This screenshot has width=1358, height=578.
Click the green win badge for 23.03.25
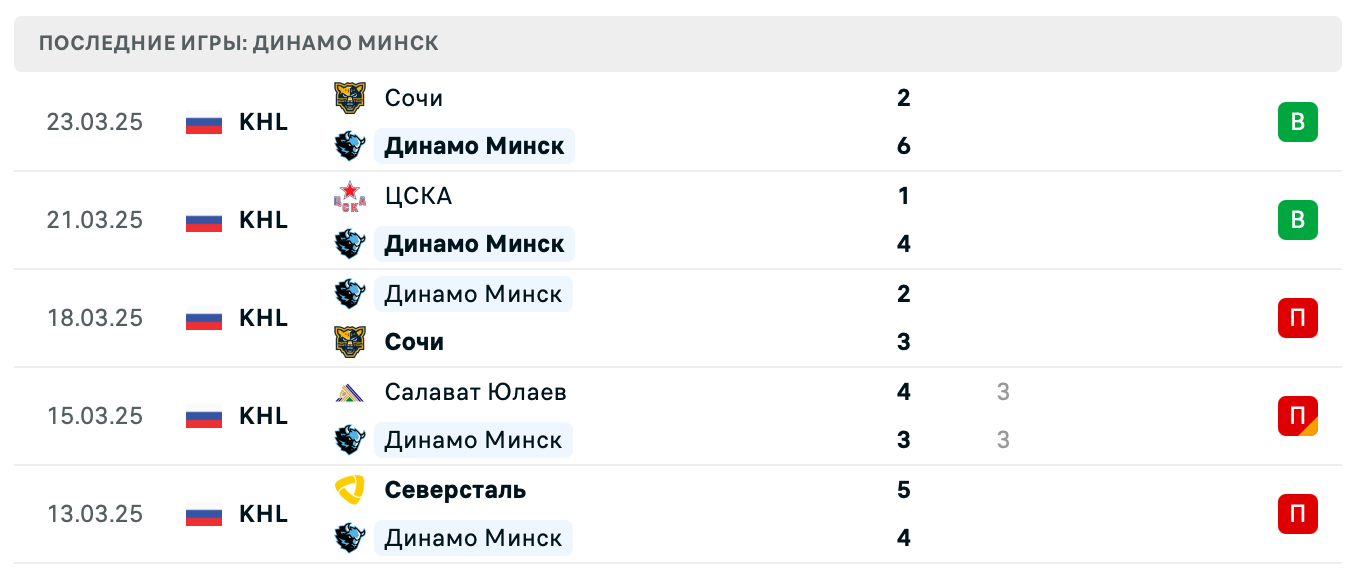[1297, 123]
